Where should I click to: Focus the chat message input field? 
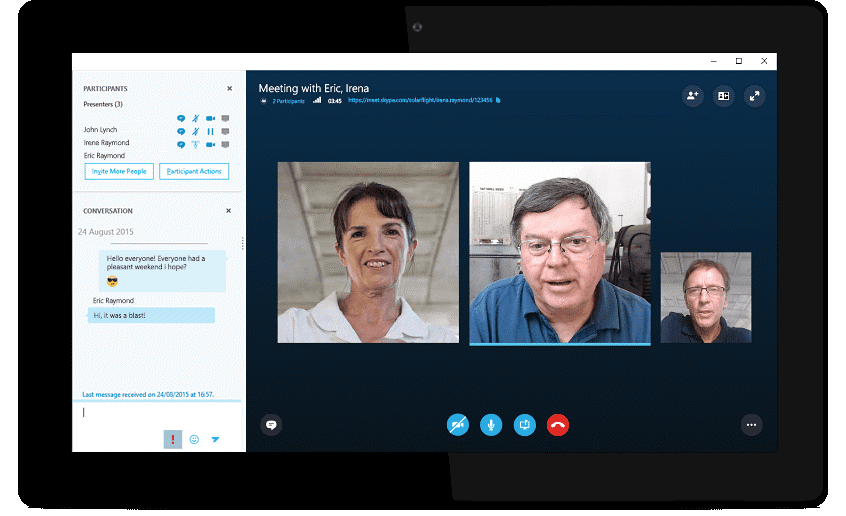[157, 414]
